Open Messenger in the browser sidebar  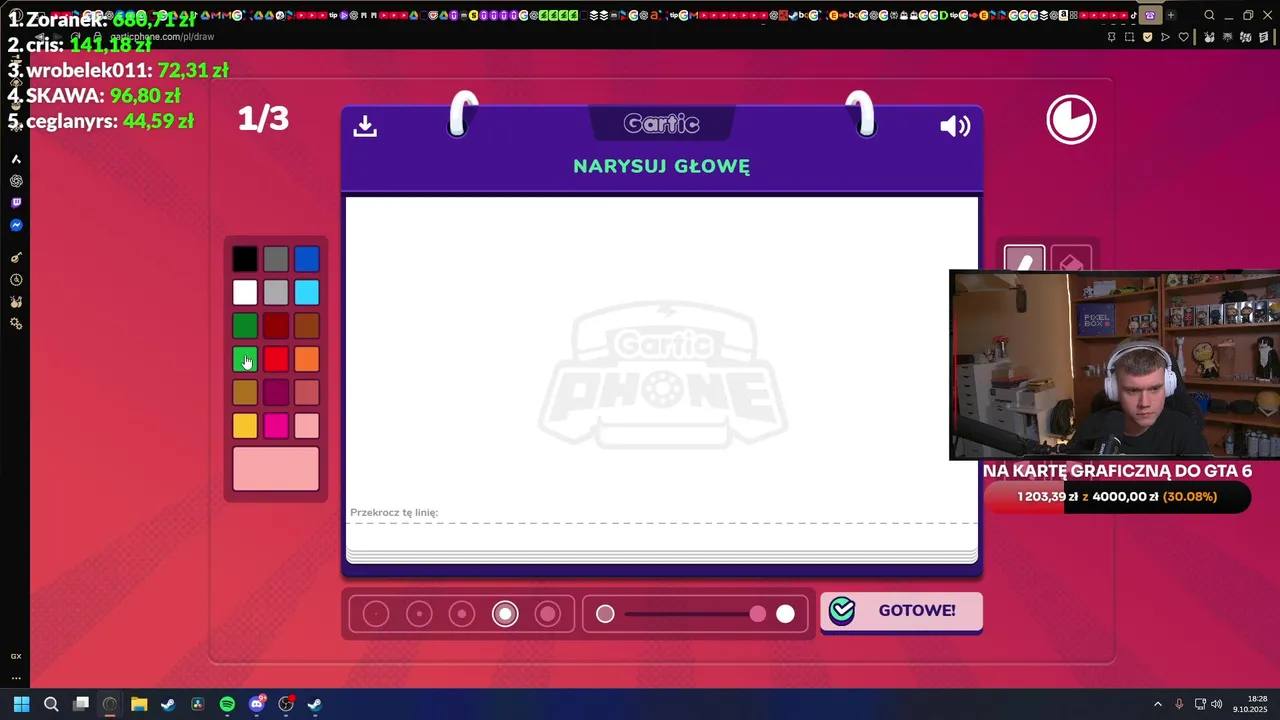pyautogui.click(x=16, y=225)
